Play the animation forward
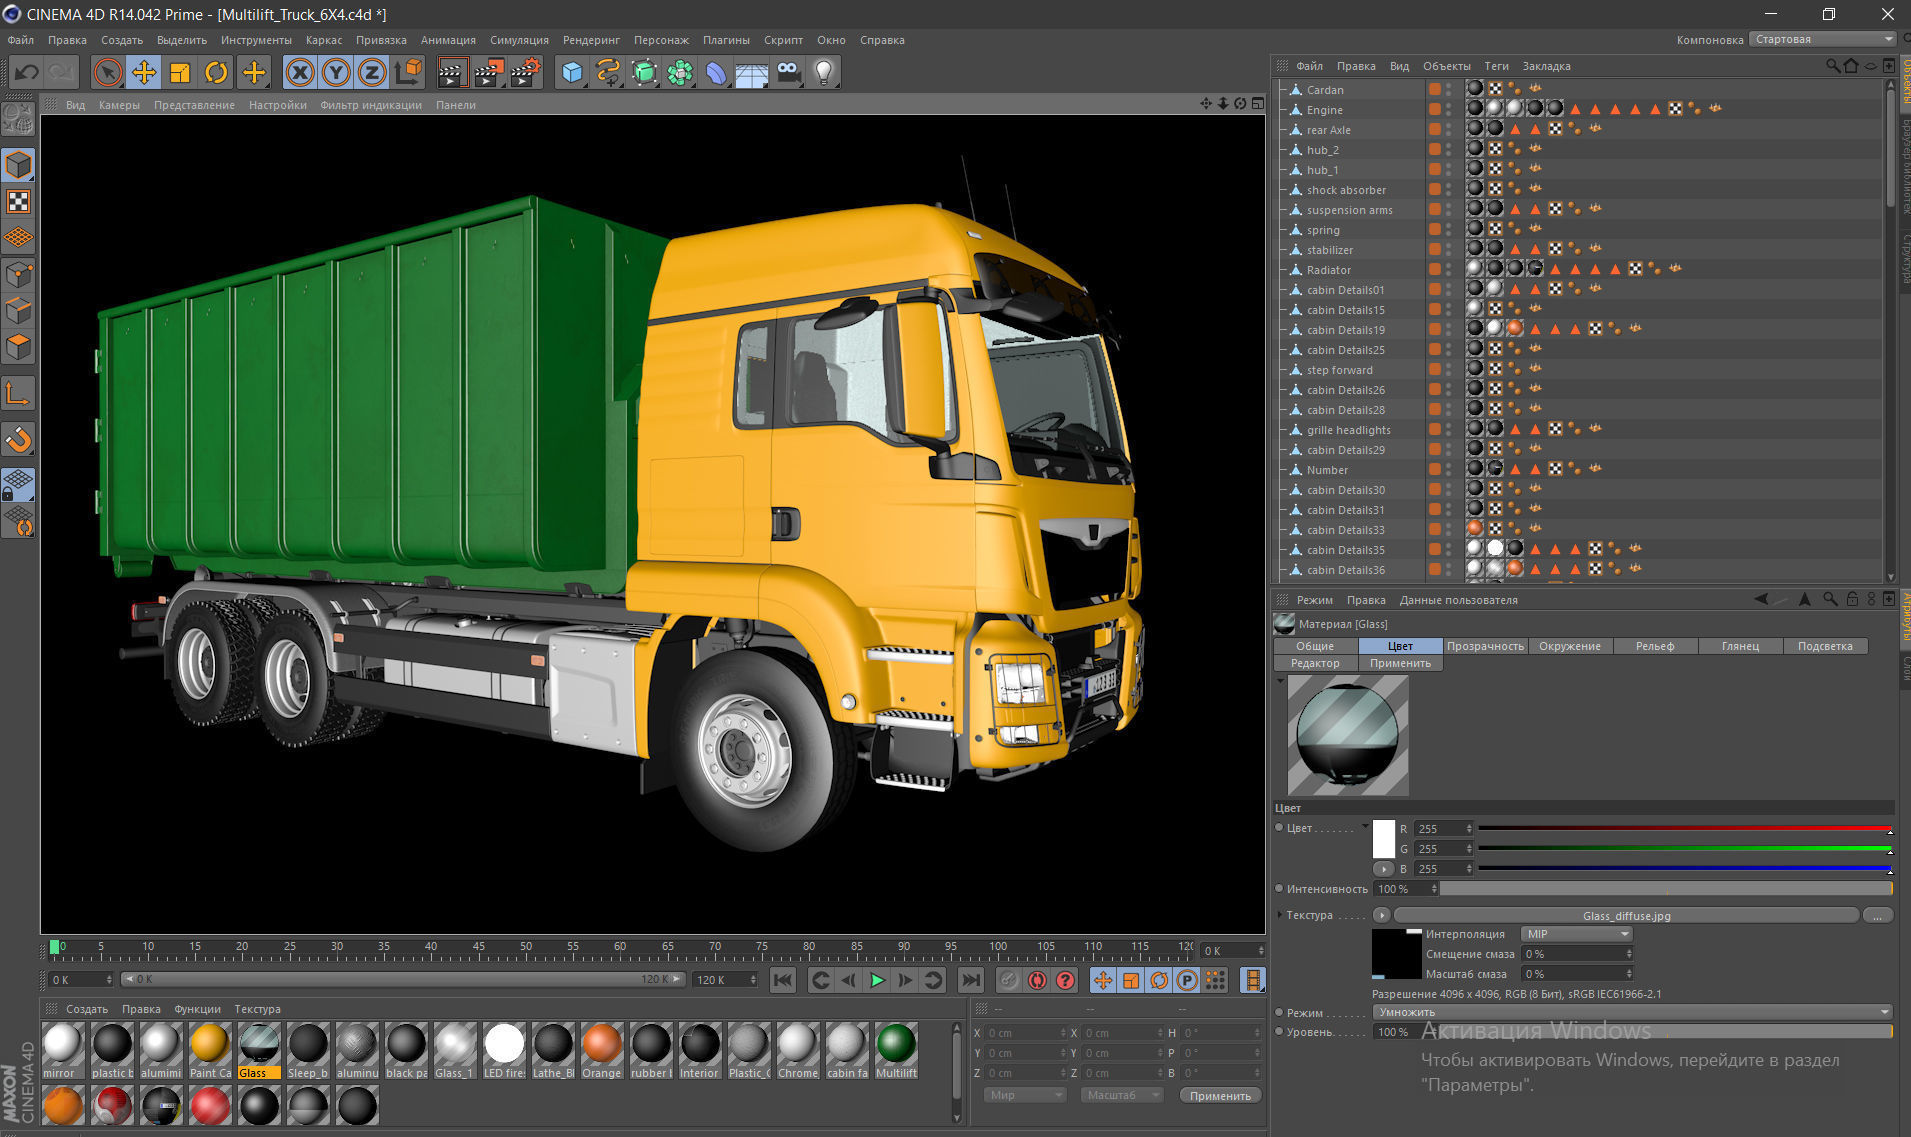 [x=877, y=980]
